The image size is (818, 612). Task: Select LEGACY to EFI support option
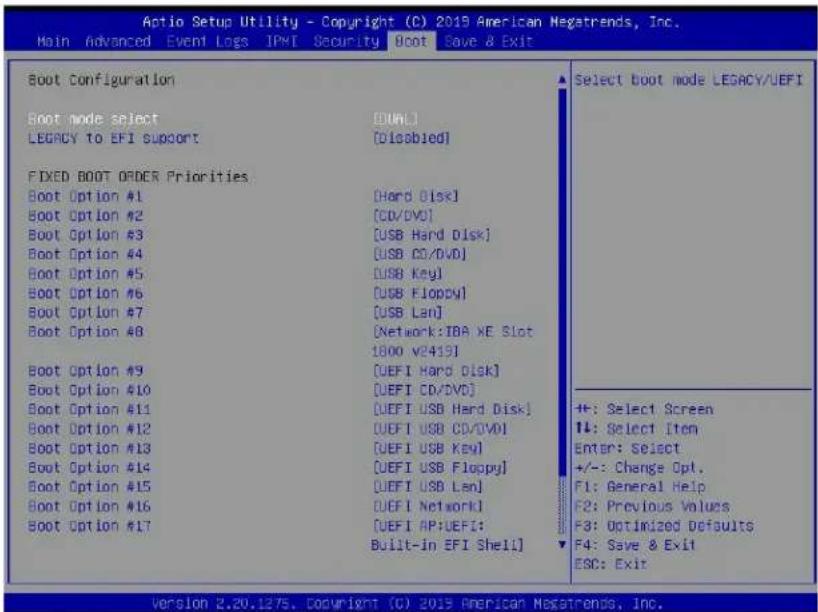[x=113, y=138]
